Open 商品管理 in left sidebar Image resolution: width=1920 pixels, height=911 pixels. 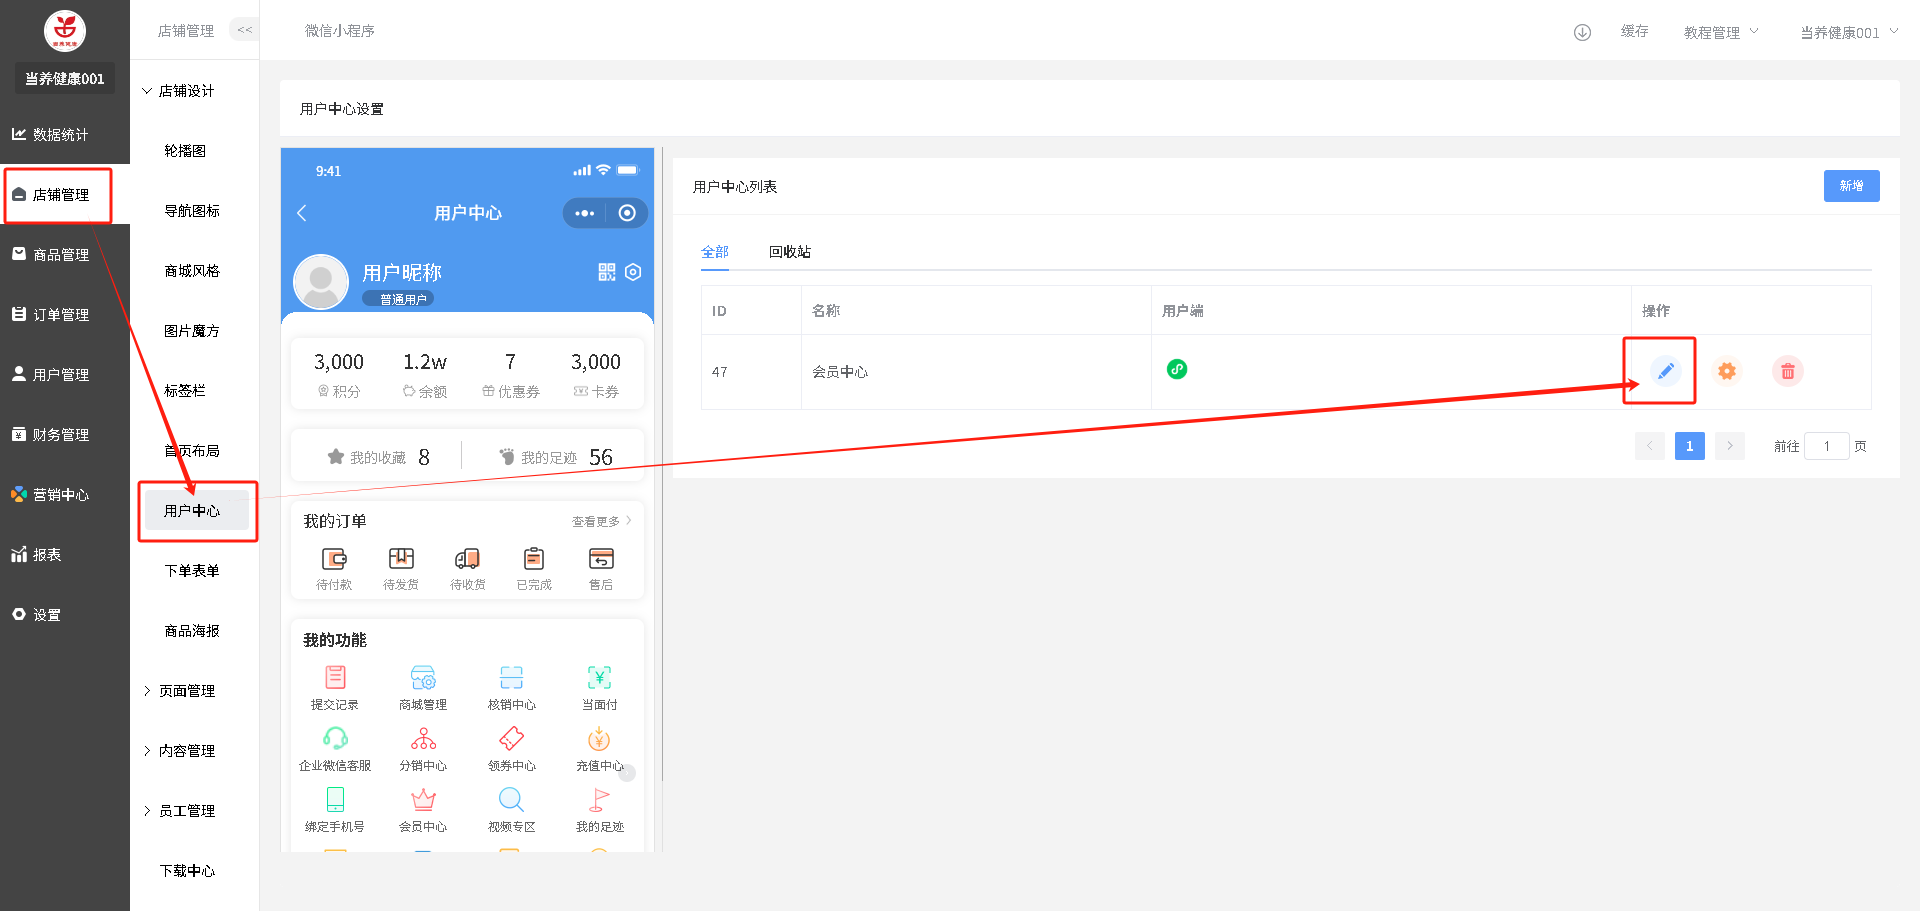[x=61, y=255]
